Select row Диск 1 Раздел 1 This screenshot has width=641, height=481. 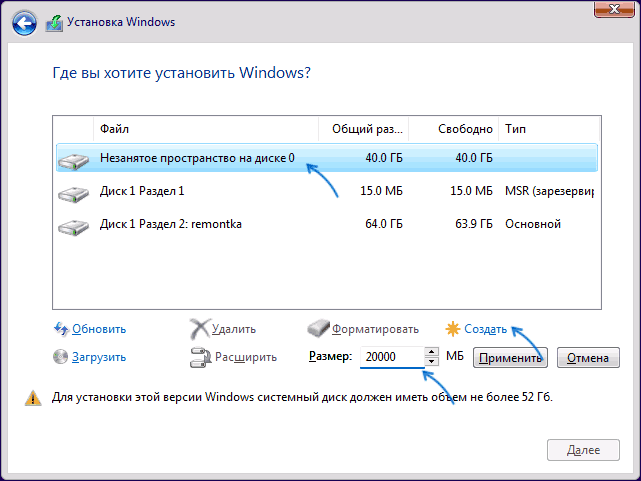pyautogui.click(x=327, y=191)
